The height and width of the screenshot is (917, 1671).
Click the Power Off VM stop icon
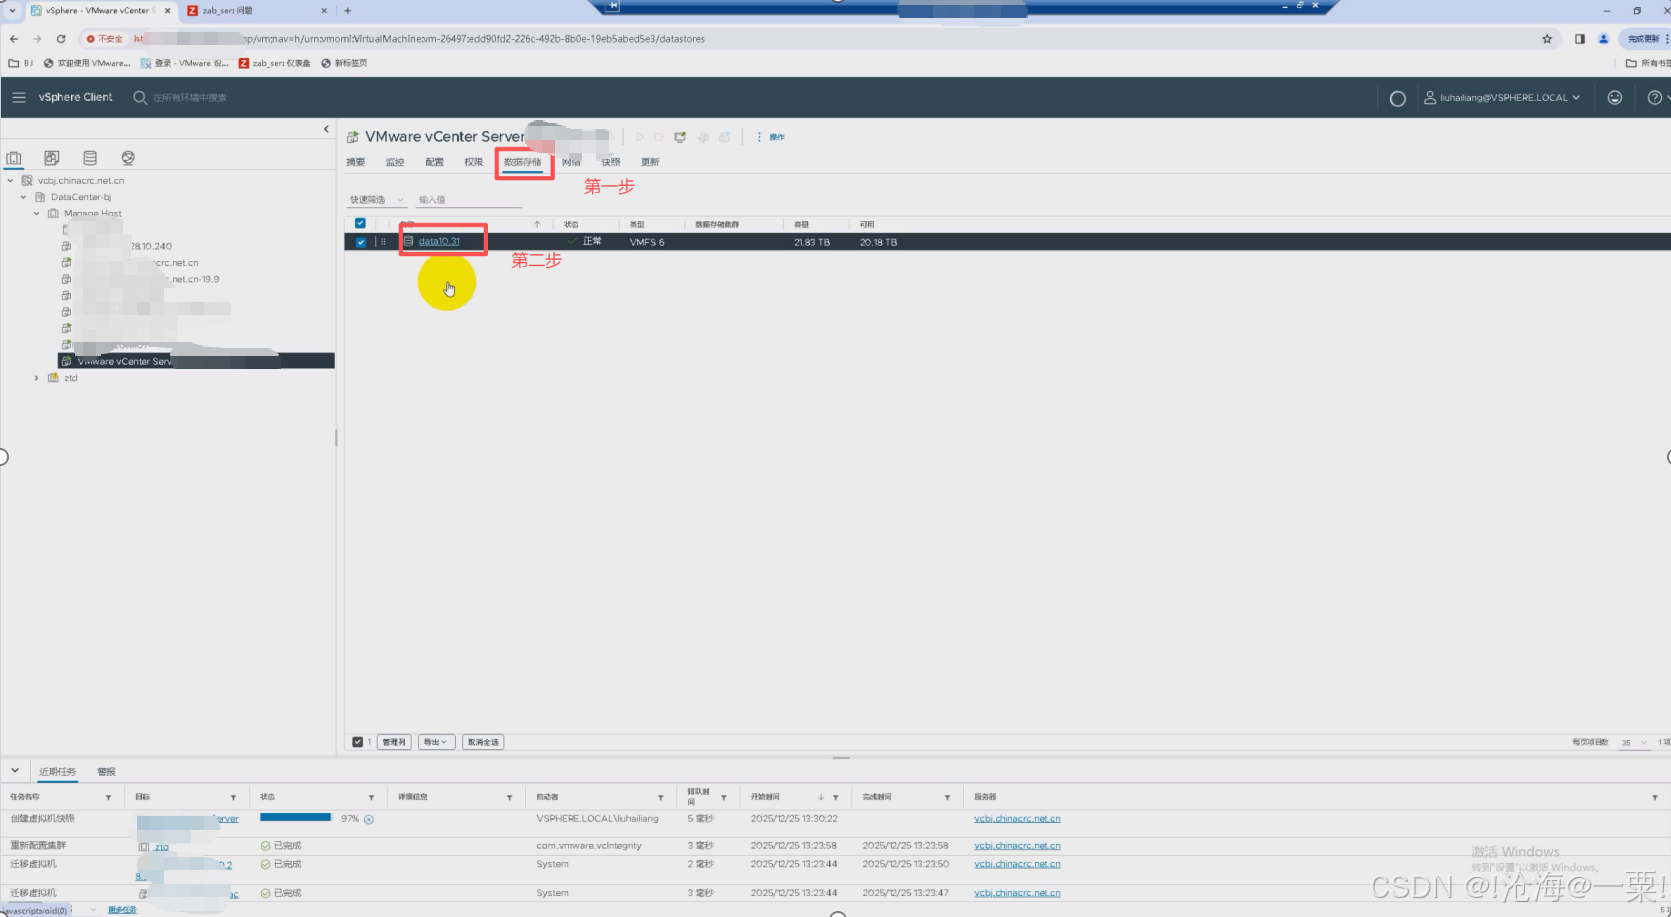point(659,137)
